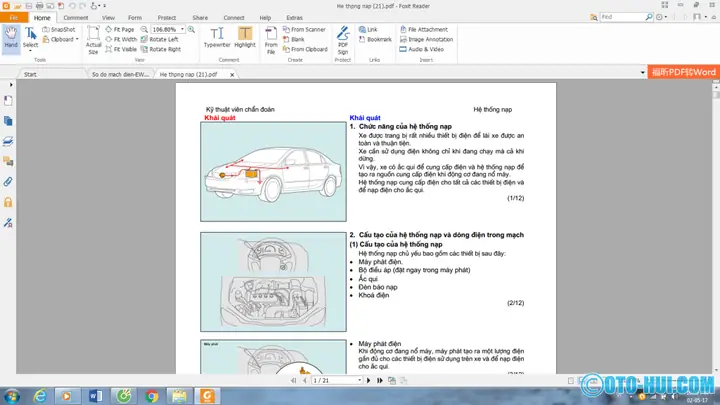
Task: Switch to the Comment ribbon tab
Action: (x=76, y=17)
